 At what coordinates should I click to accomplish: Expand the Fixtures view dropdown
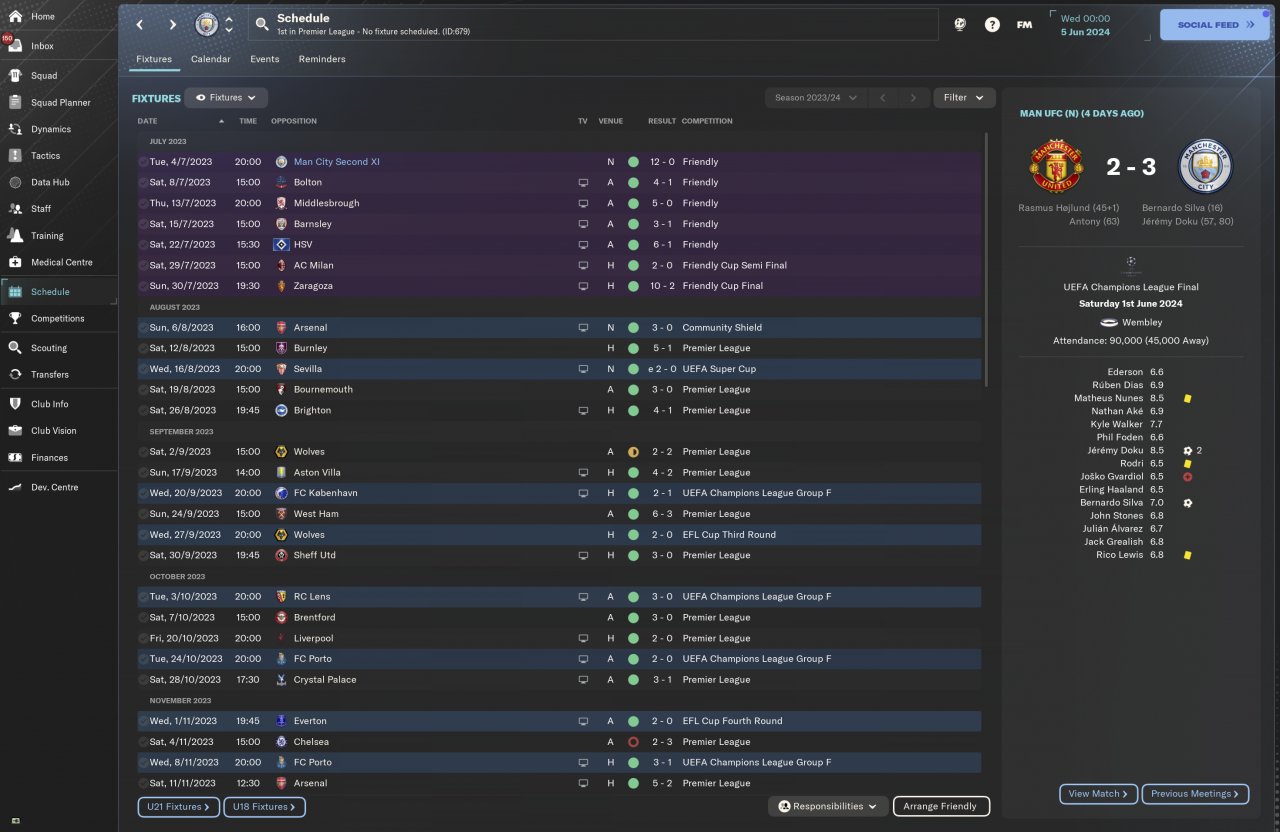point(226,98)
